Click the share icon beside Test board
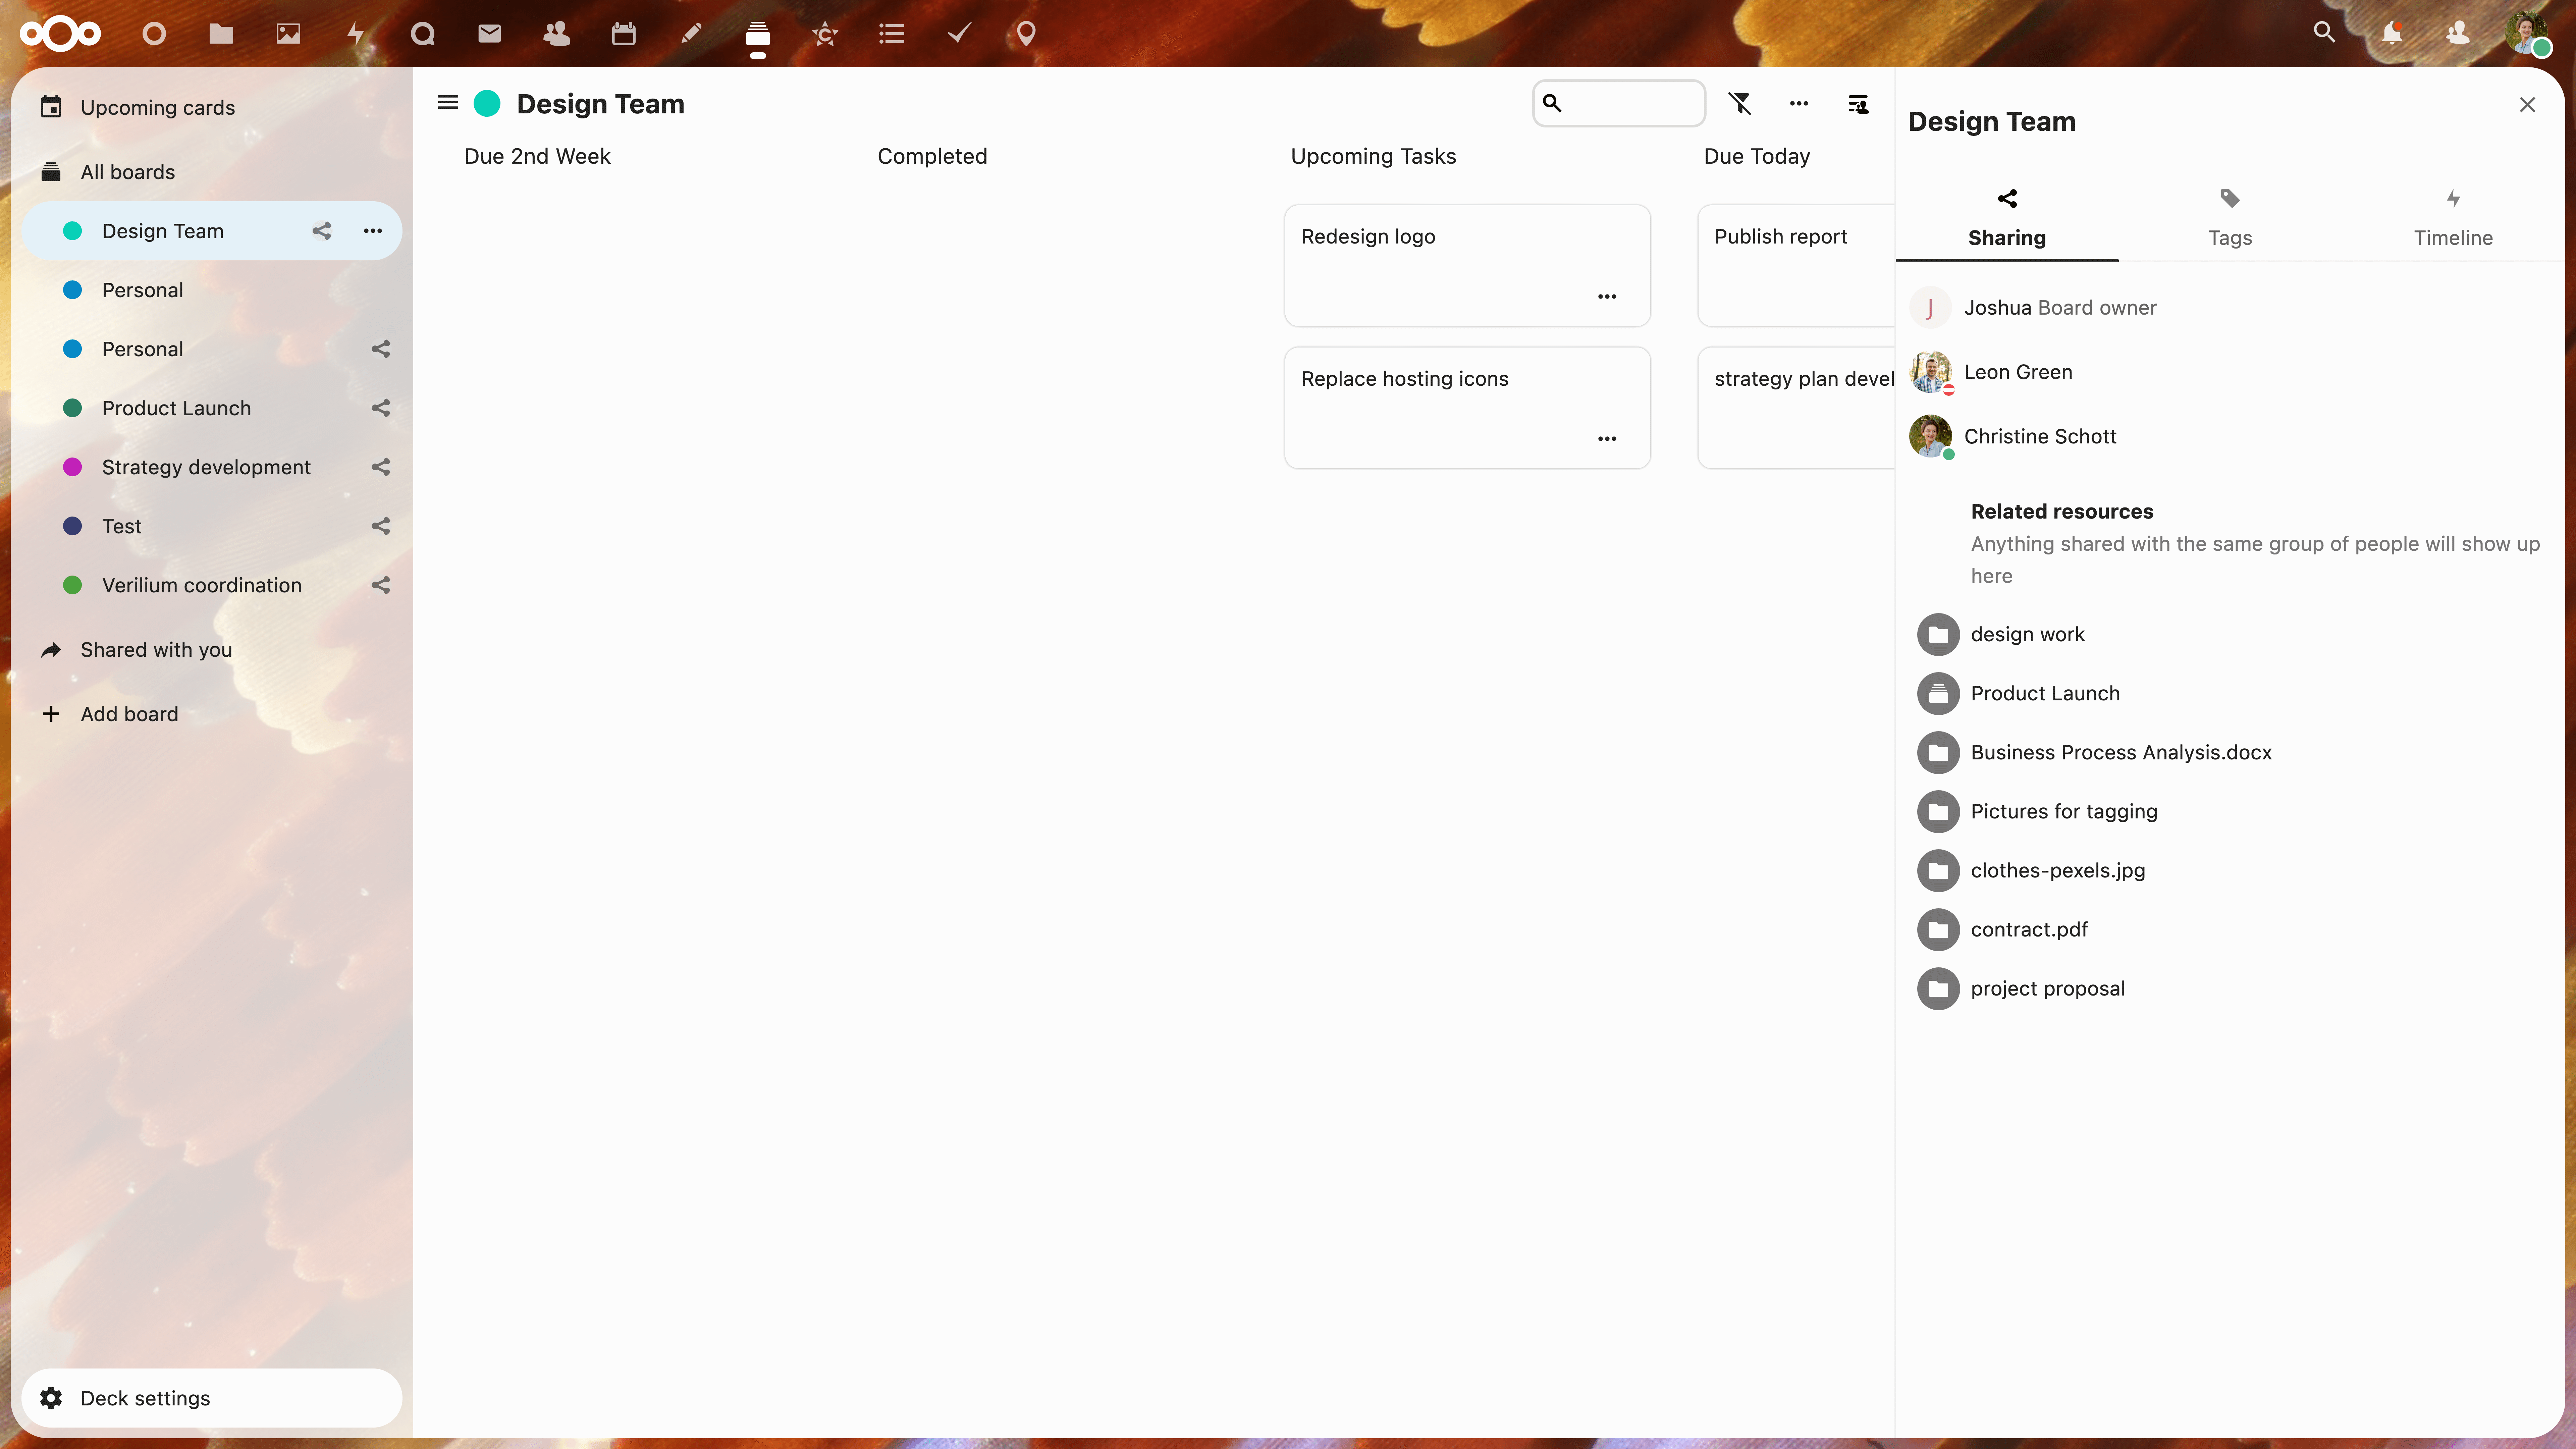This screenshot has height=1449, width=2576. click(x=381, y=526)
